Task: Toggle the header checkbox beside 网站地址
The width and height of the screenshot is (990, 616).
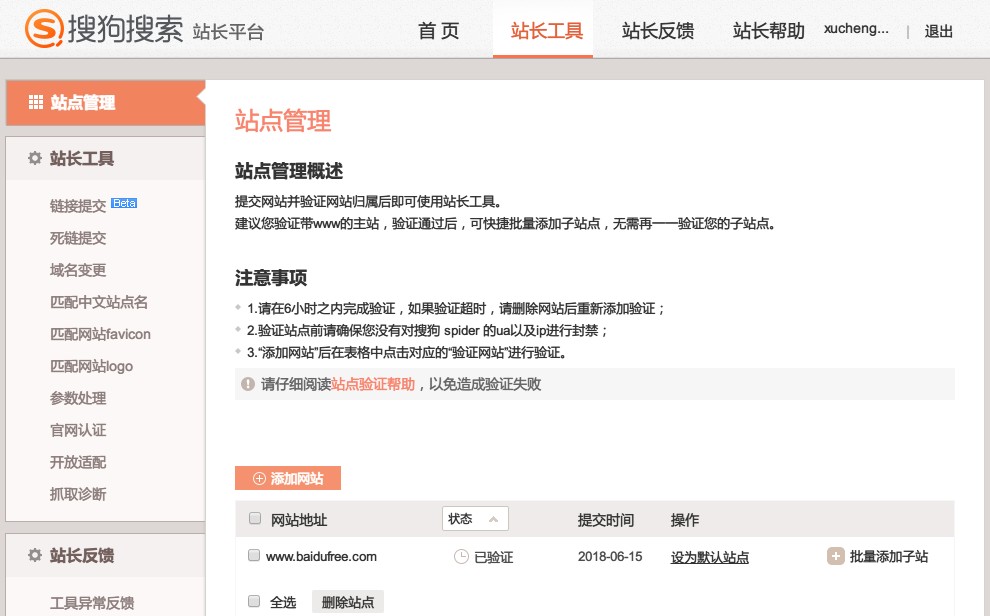Action: 253,519
